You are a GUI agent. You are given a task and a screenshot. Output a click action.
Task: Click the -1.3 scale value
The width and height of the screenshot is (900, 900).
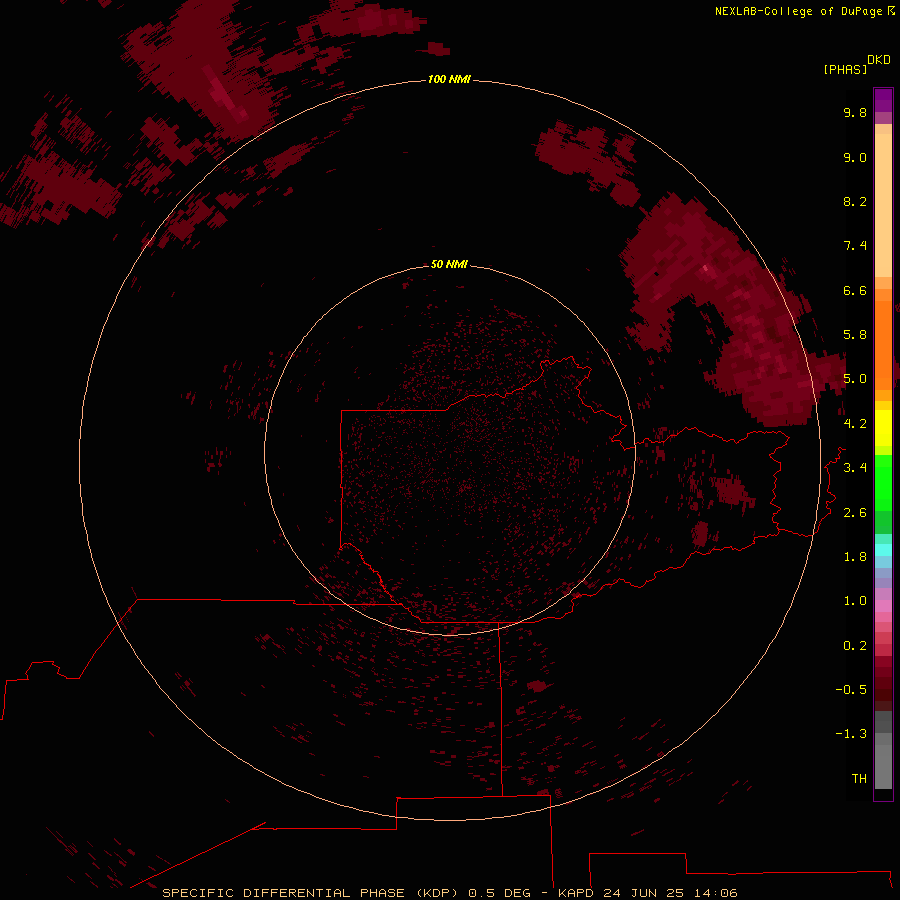click(x=851, y=734)
